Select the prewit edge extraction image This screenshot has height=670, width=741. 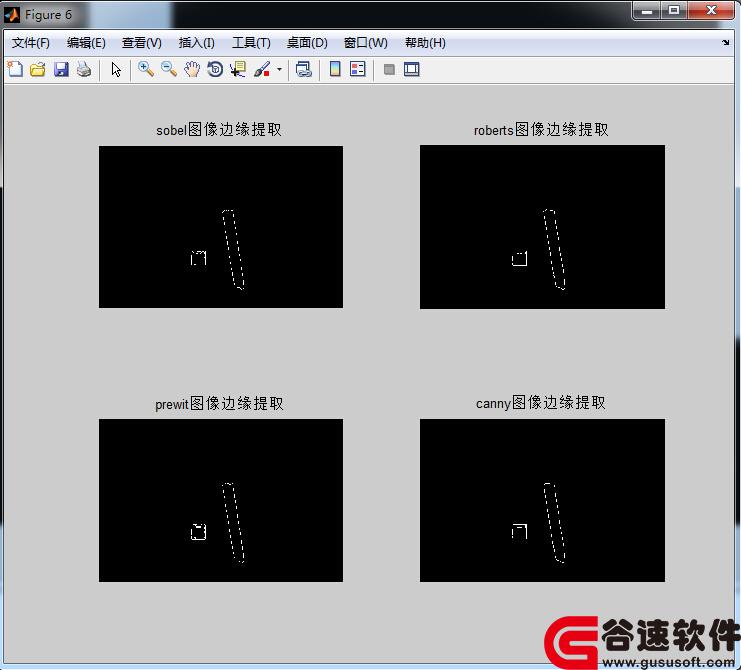pyautogui.click(x=221, y=500)
